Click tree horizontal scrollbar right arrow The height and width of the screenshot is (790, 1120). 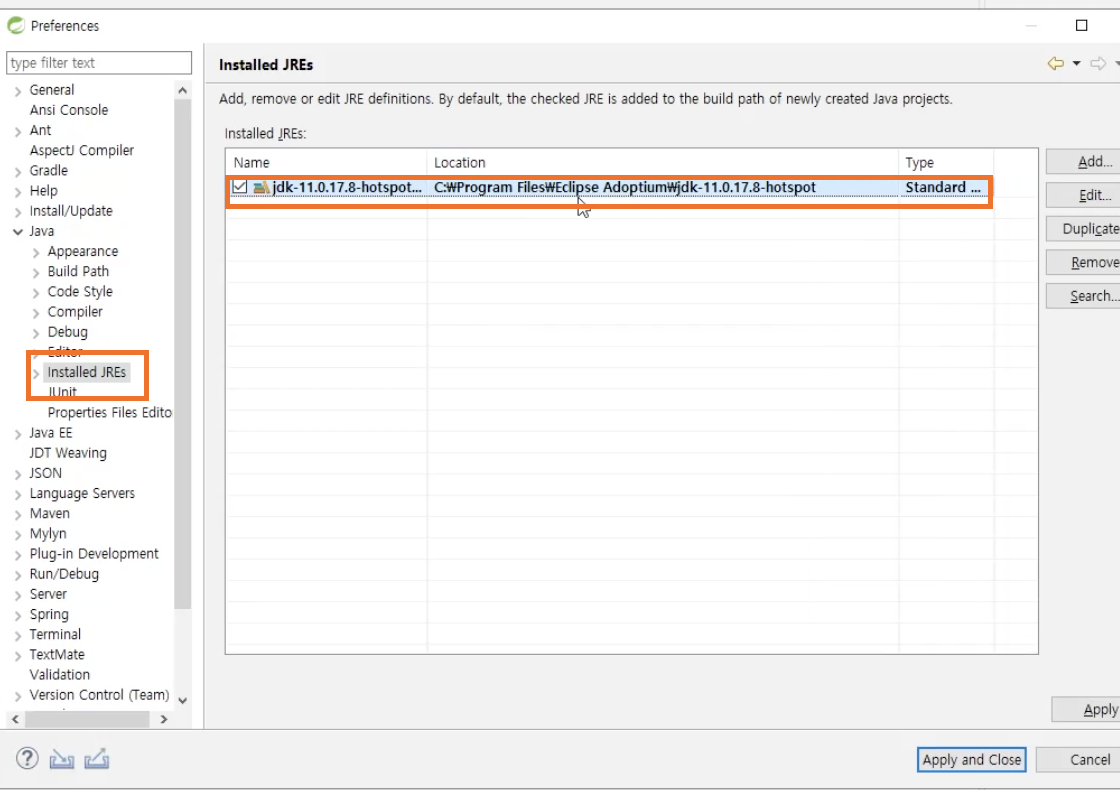[164, 719]
